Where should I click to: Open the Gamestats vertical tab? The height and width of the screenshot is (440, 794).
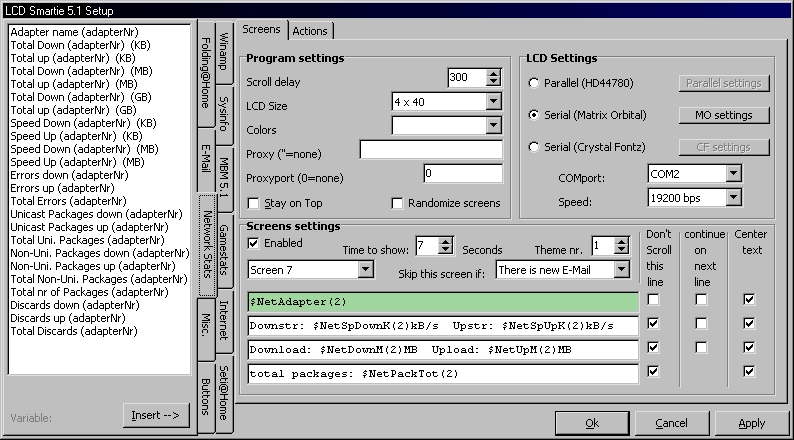click(224, 250)
